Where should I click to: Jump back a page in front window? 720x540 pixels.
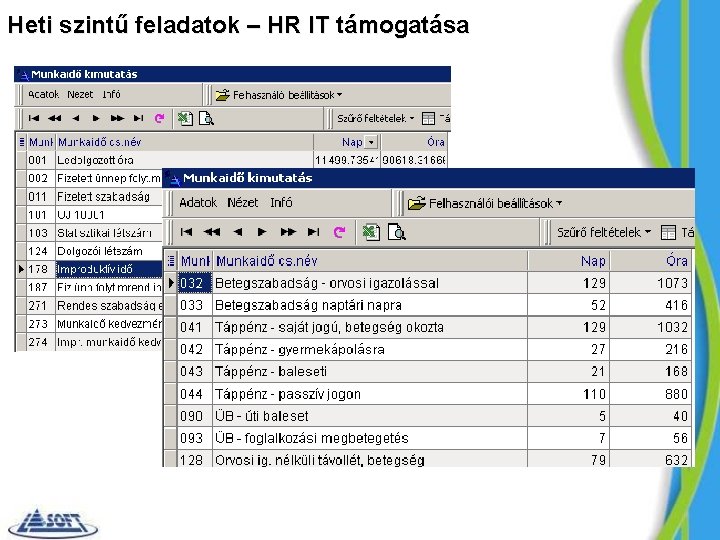(x=212, y=232)
